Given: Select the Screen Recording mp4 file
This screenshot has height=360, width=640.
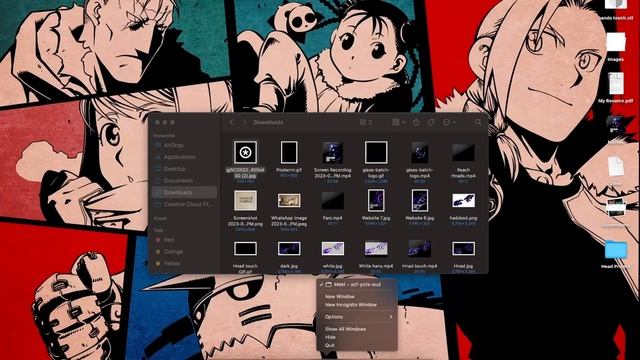Looking at the screenshot, I should (332, 152).
